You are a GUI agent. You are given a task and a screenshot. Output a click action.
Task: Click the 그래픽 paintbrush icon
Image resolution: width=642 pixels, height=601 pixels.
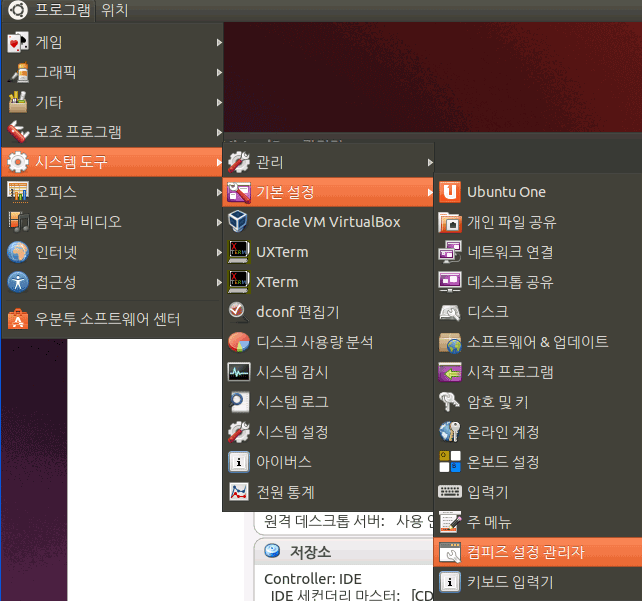18,72
